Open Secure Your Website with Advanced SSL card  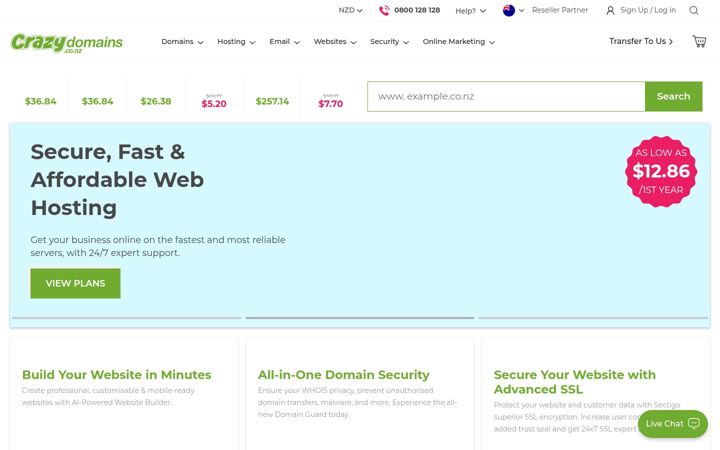(x=596, y=394)
